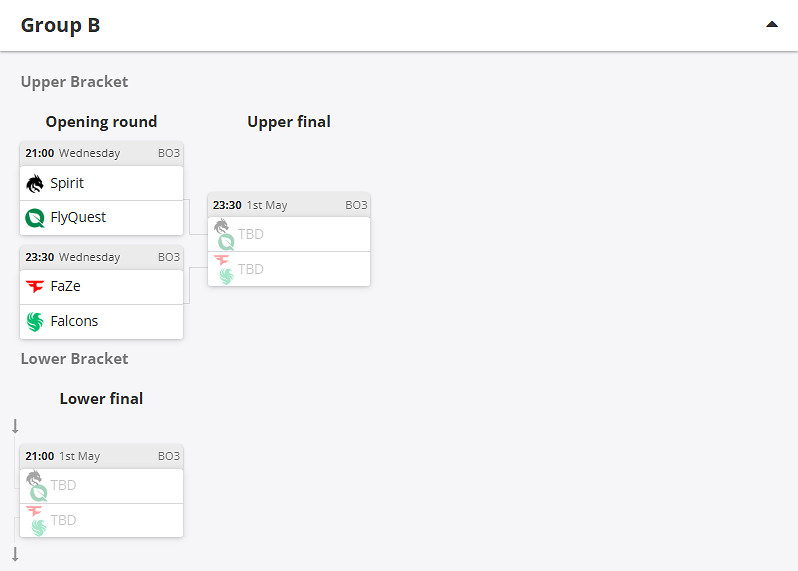Open the FlyQuest team link
Image resolution: width=798 pixels, height=571 pixels.
(78, 217)
